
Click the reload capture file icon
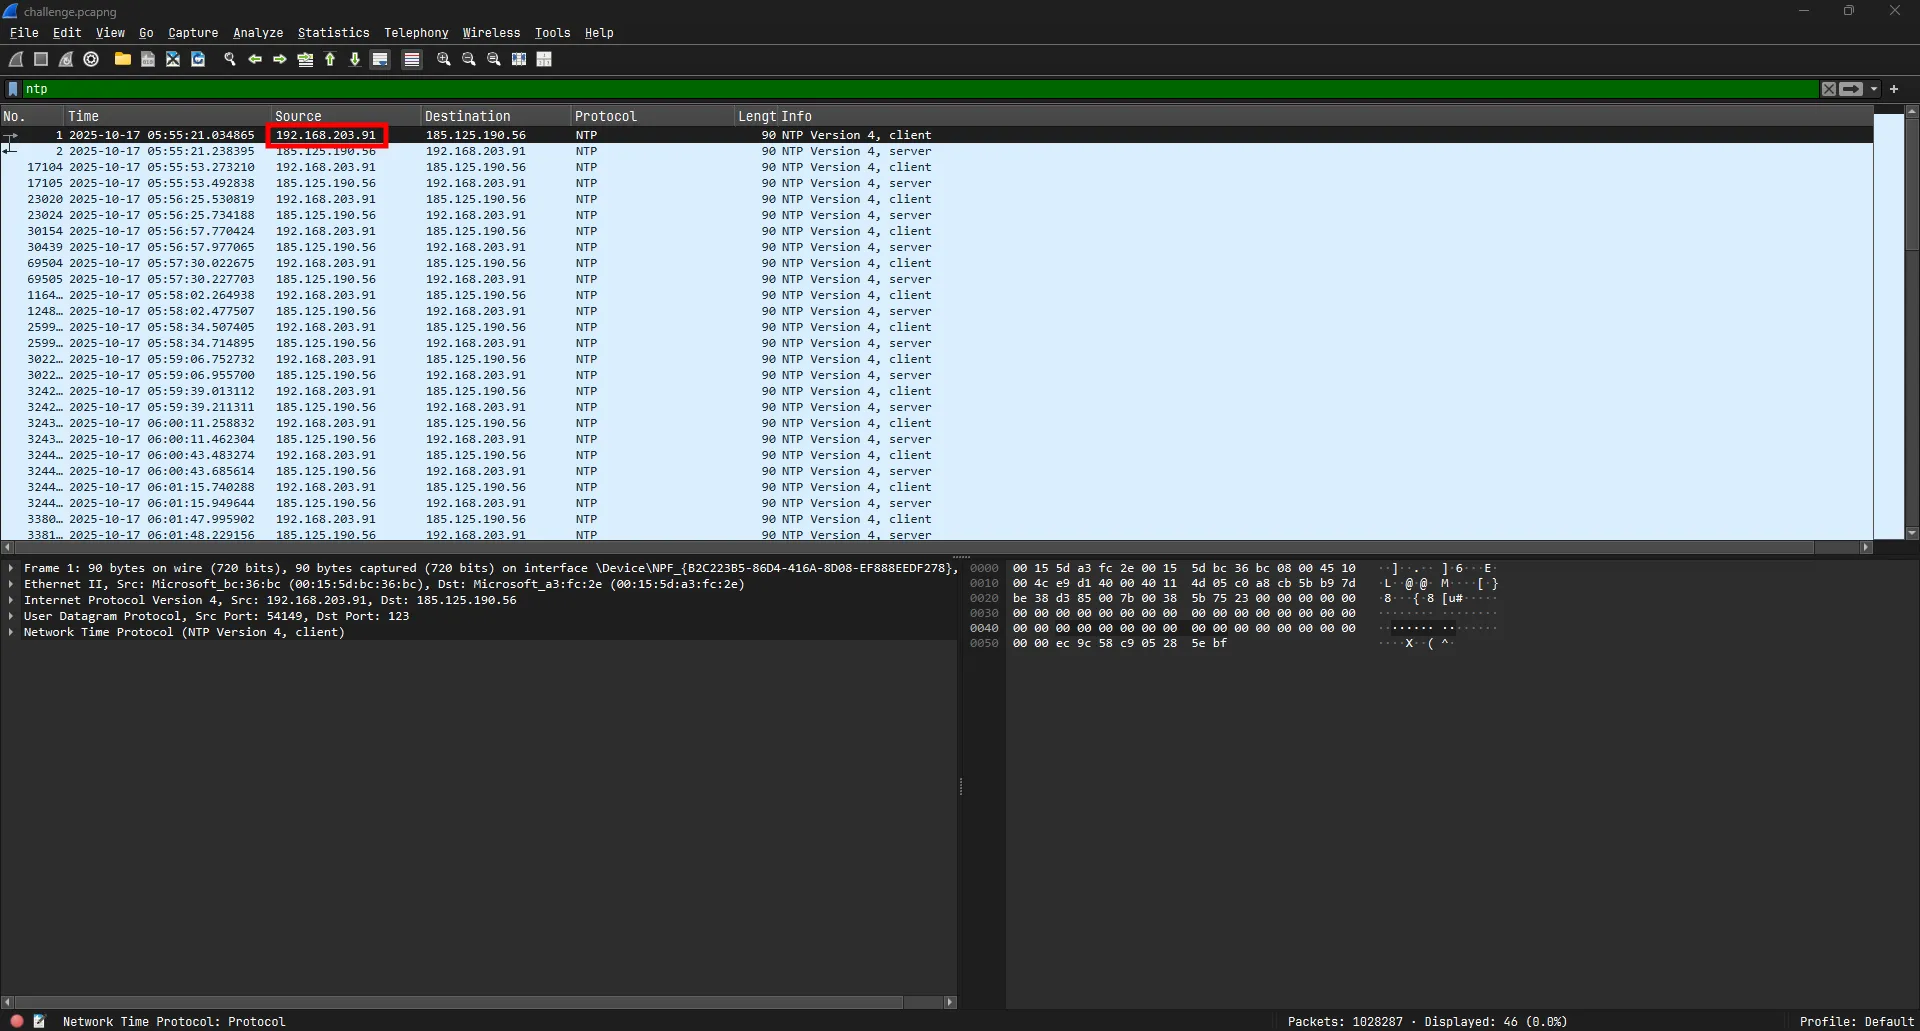coord(198,60)
